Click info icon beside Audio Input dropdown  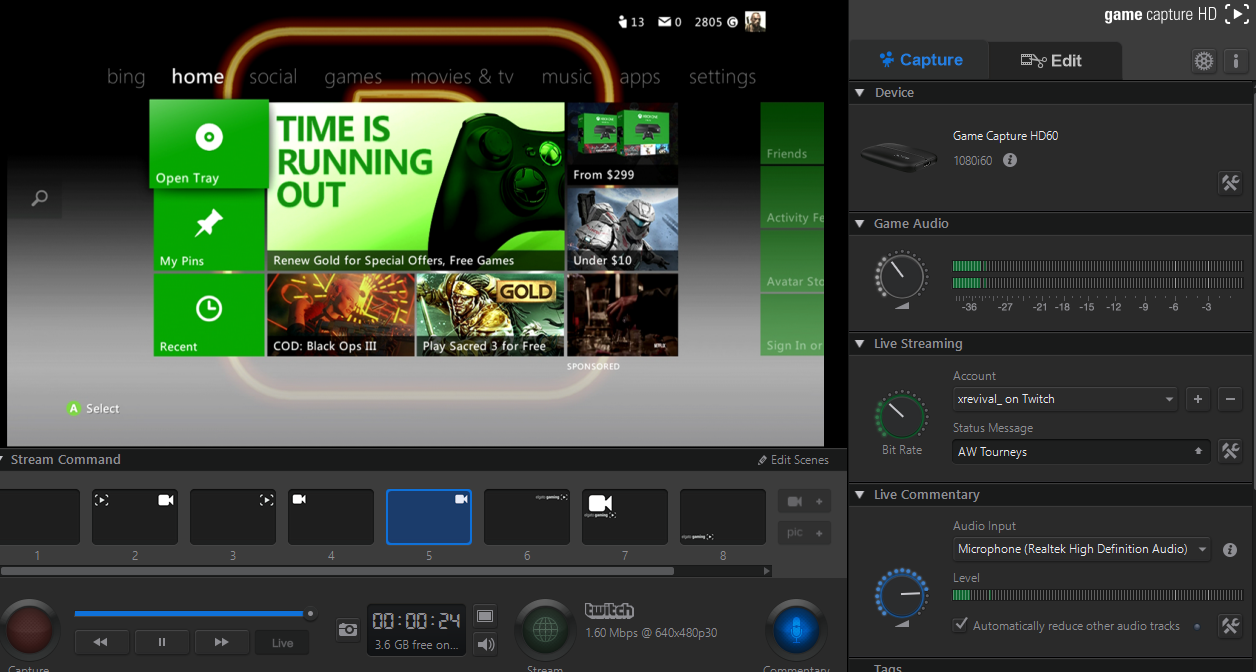[1230, 549]
